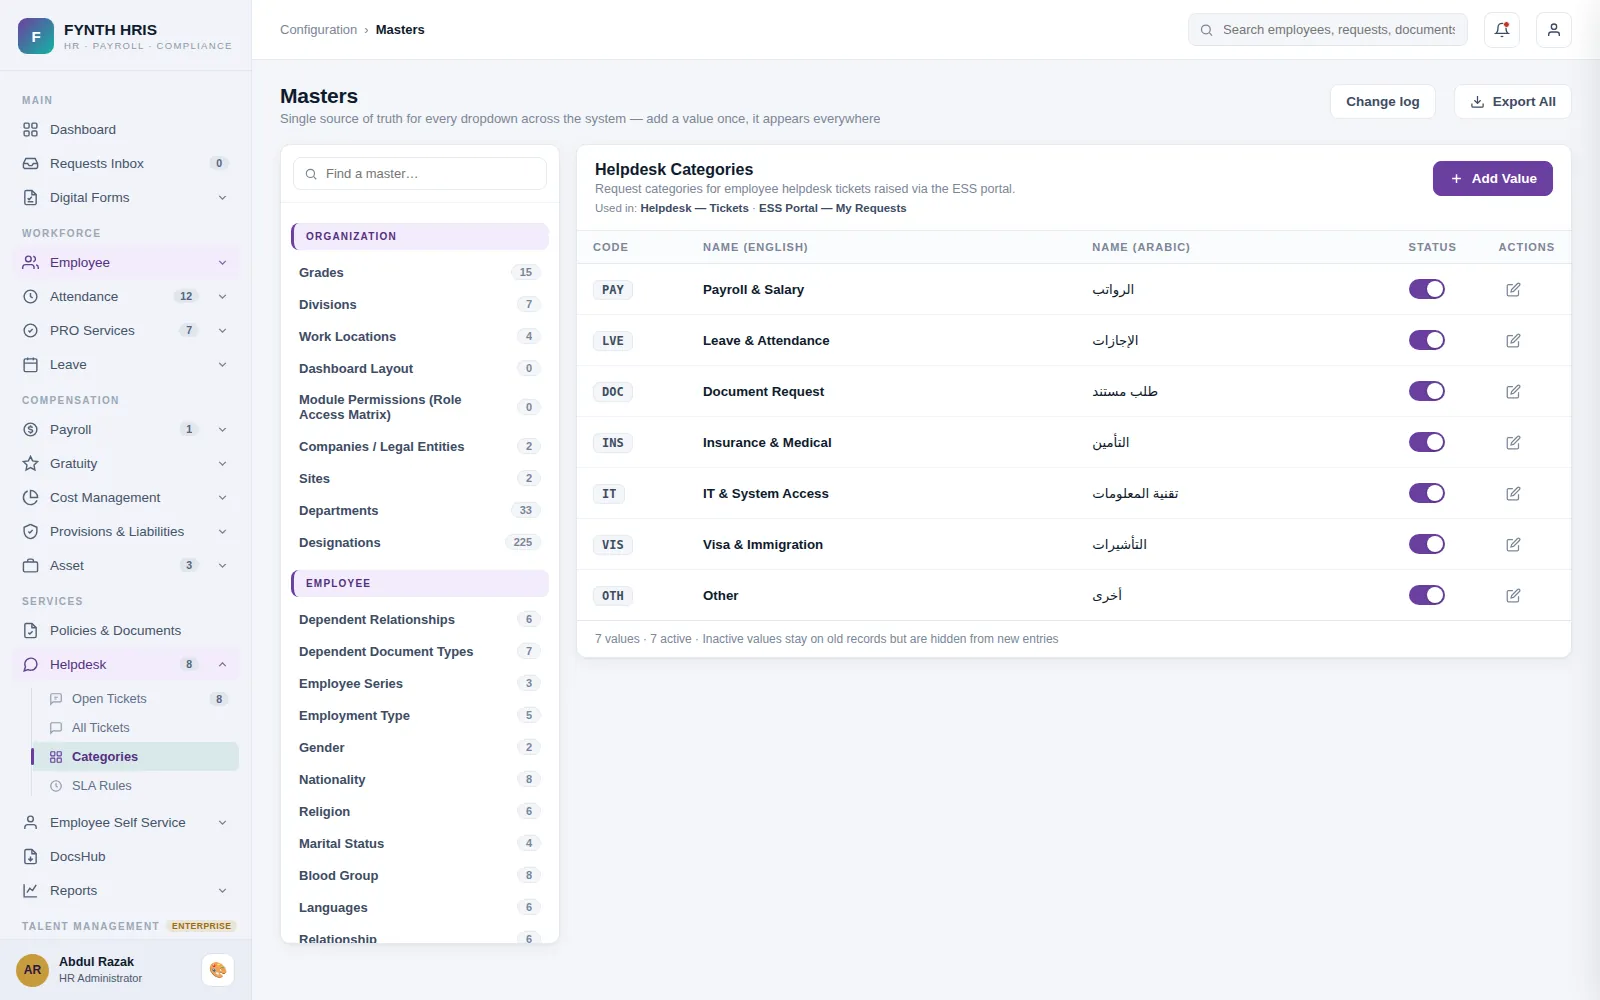Edit the Document Request category row
The image size is (1600, 1000).
(1513, 391)
